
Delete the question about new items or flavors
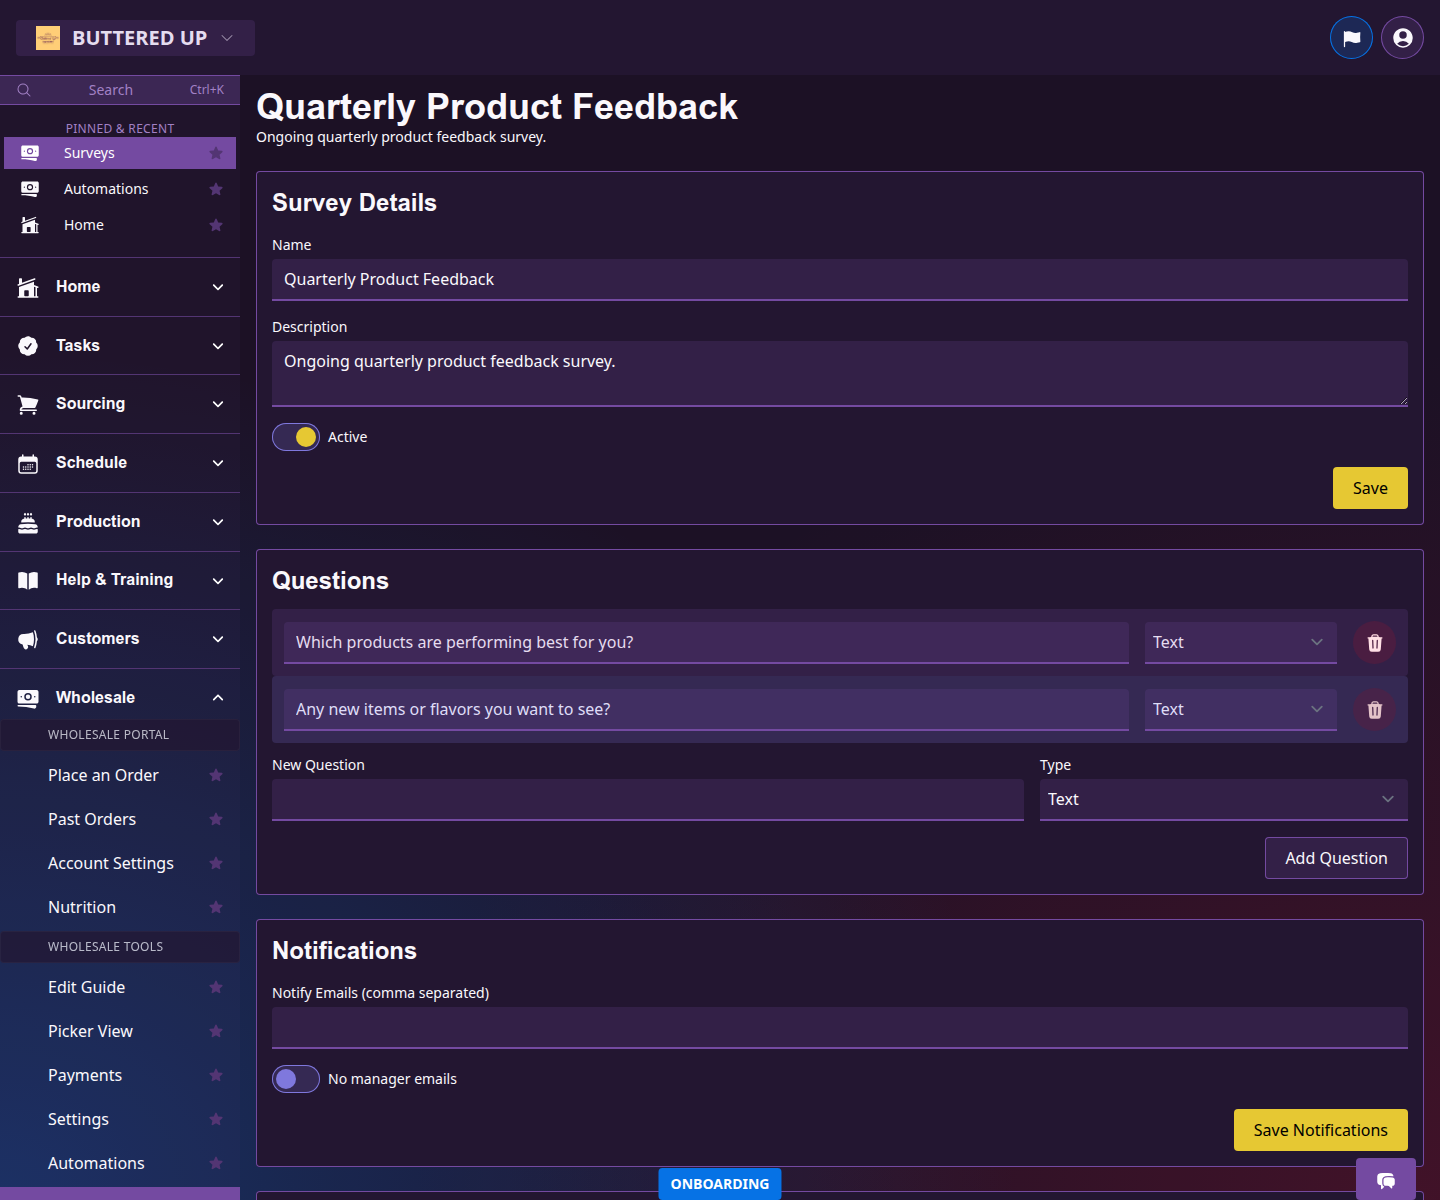[1374, 709]
